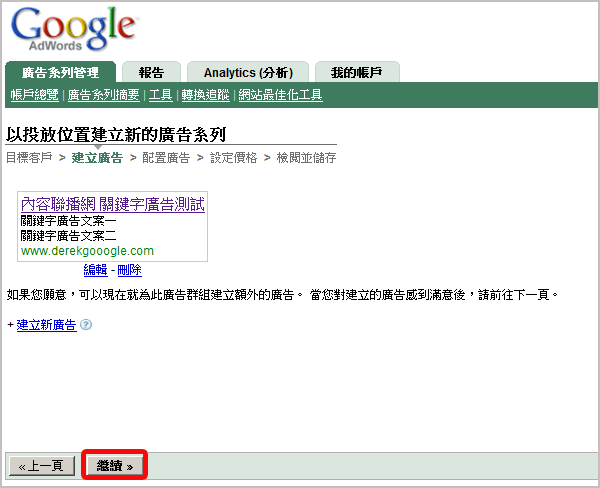Screen dimensions: 600x488
Task: Open the 工具 submenu link
Action: [x=160, y=95]
